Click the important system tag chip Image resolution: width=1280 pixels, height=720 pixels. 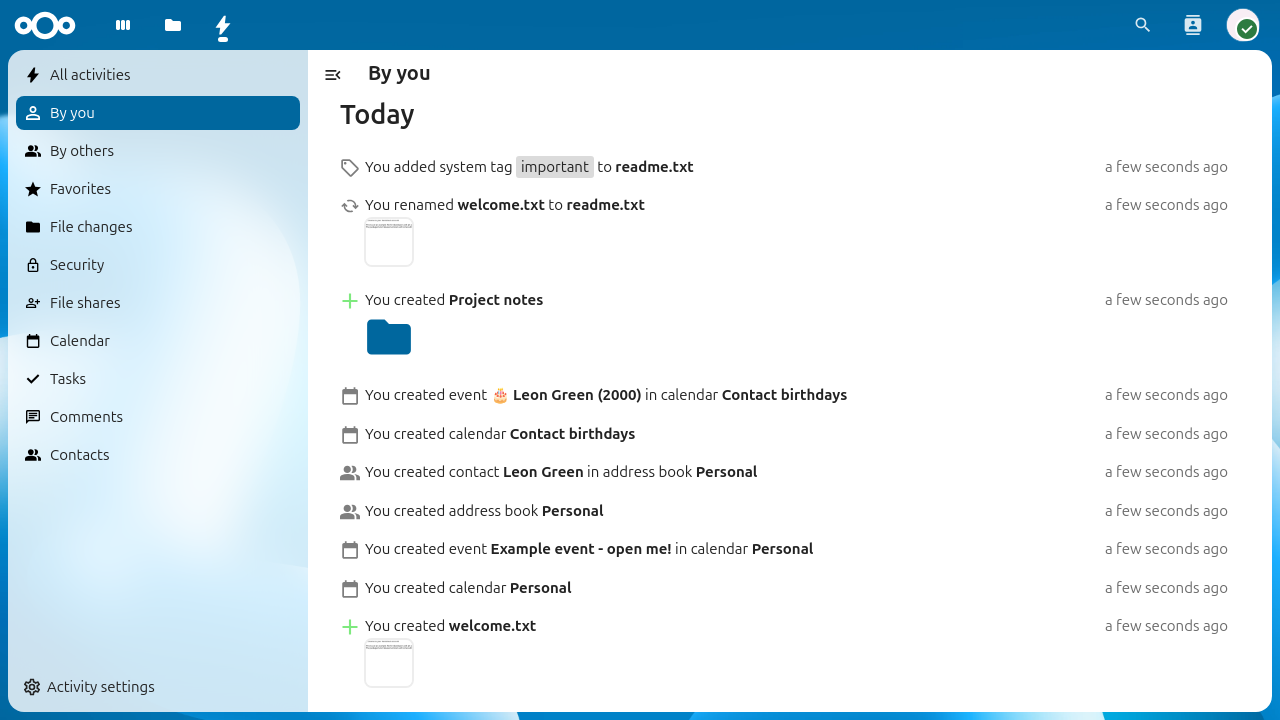(555, 167)
